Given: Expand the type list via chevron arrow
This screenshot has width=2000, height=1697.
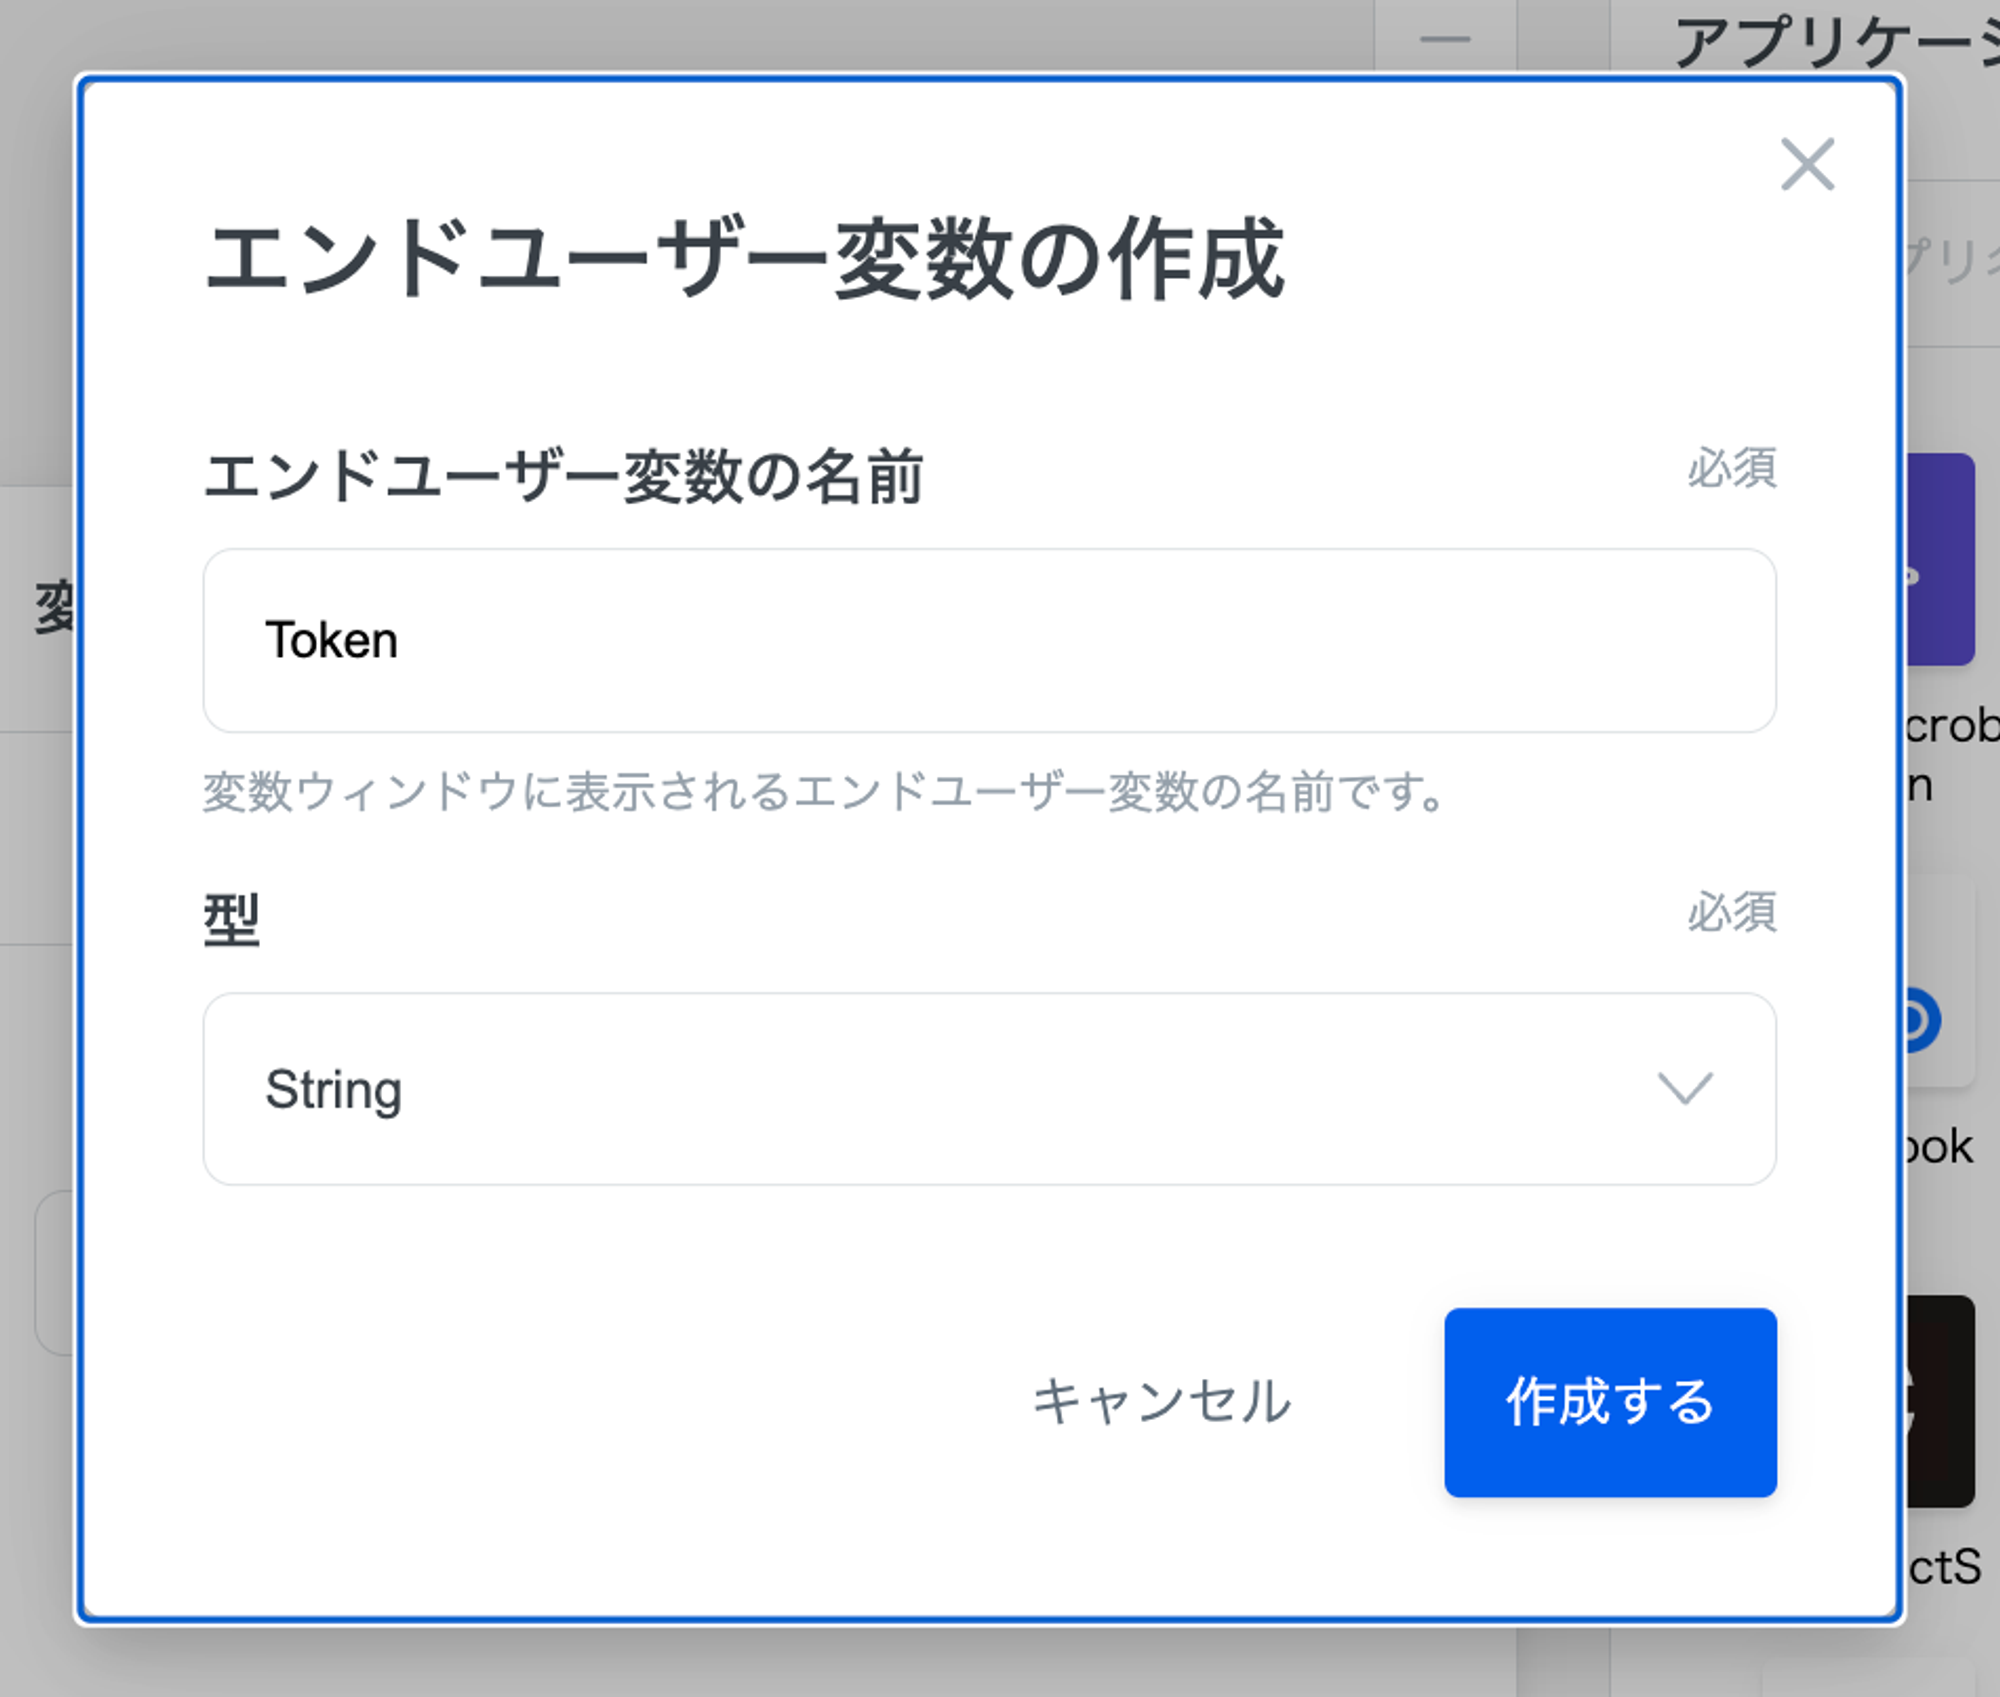Looking at the screenshot, I should (1685, 1089).
